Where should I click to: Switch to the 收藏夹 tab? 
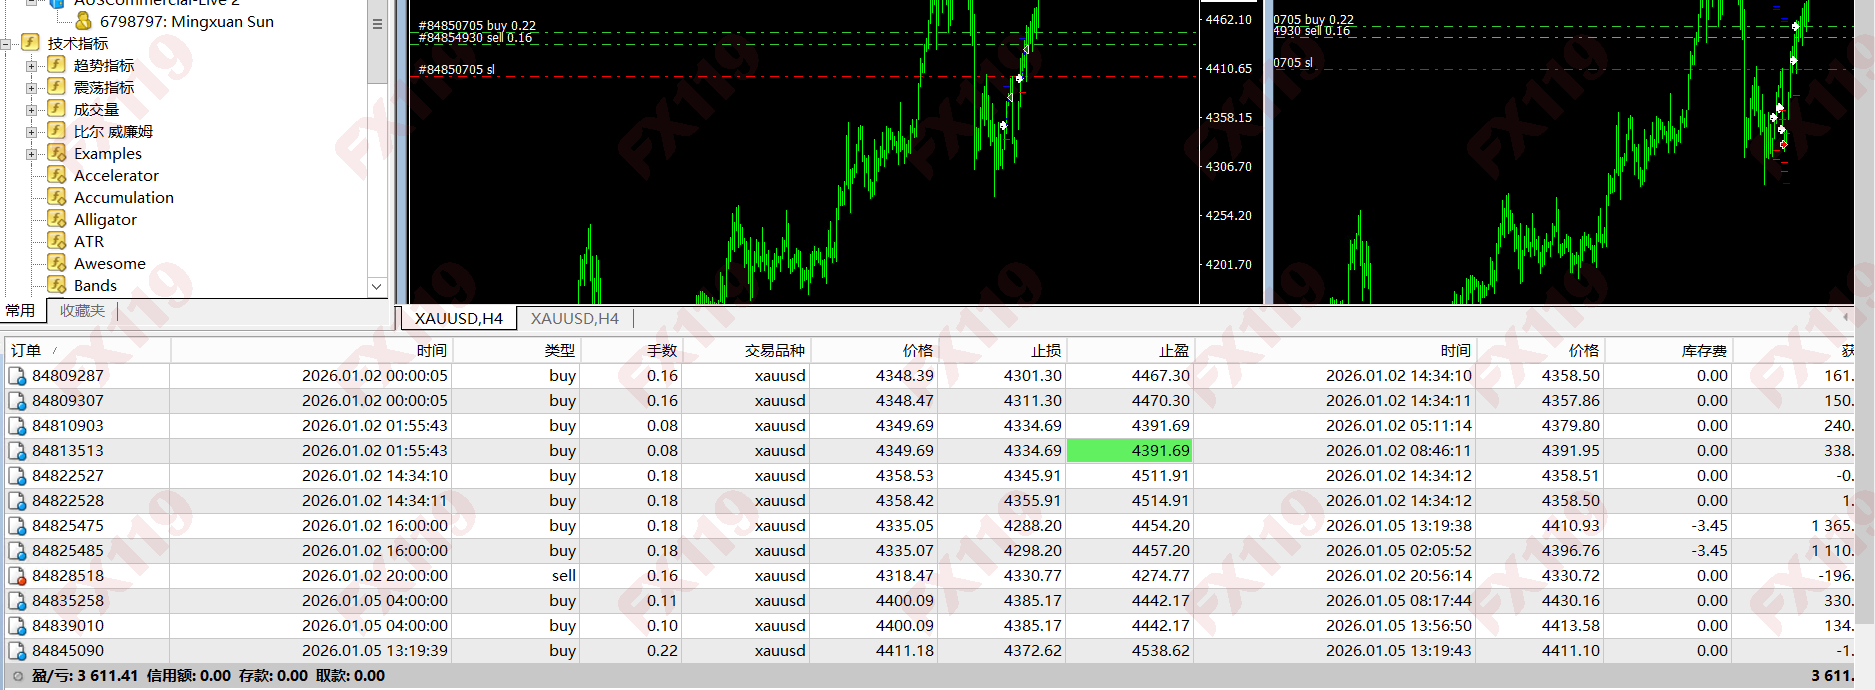tap(82, 311)
